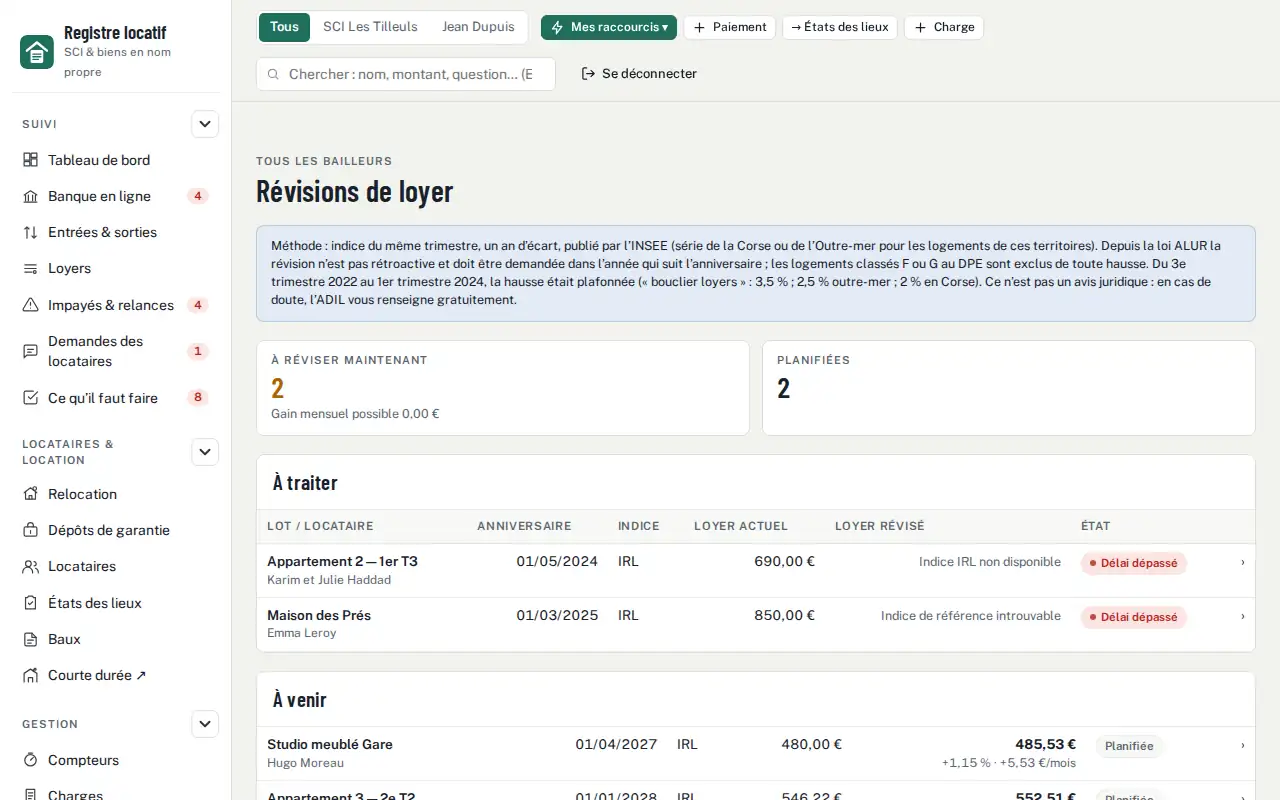Click the Baux document icon
The image size is (1280, 800).
click(x=30, y=639)
